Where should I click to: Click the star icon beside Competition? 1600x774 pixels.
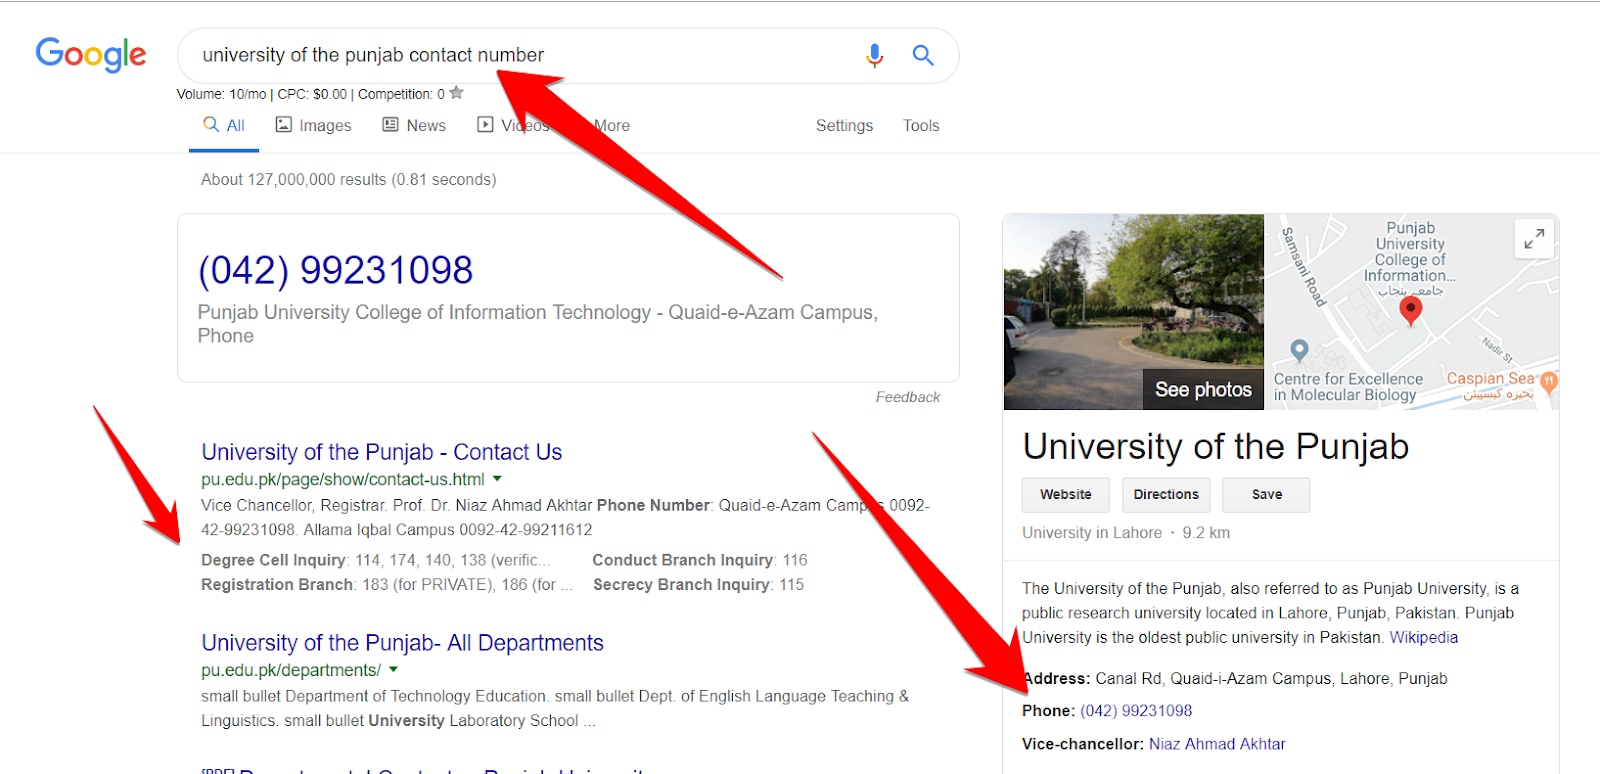click(457, 93)
